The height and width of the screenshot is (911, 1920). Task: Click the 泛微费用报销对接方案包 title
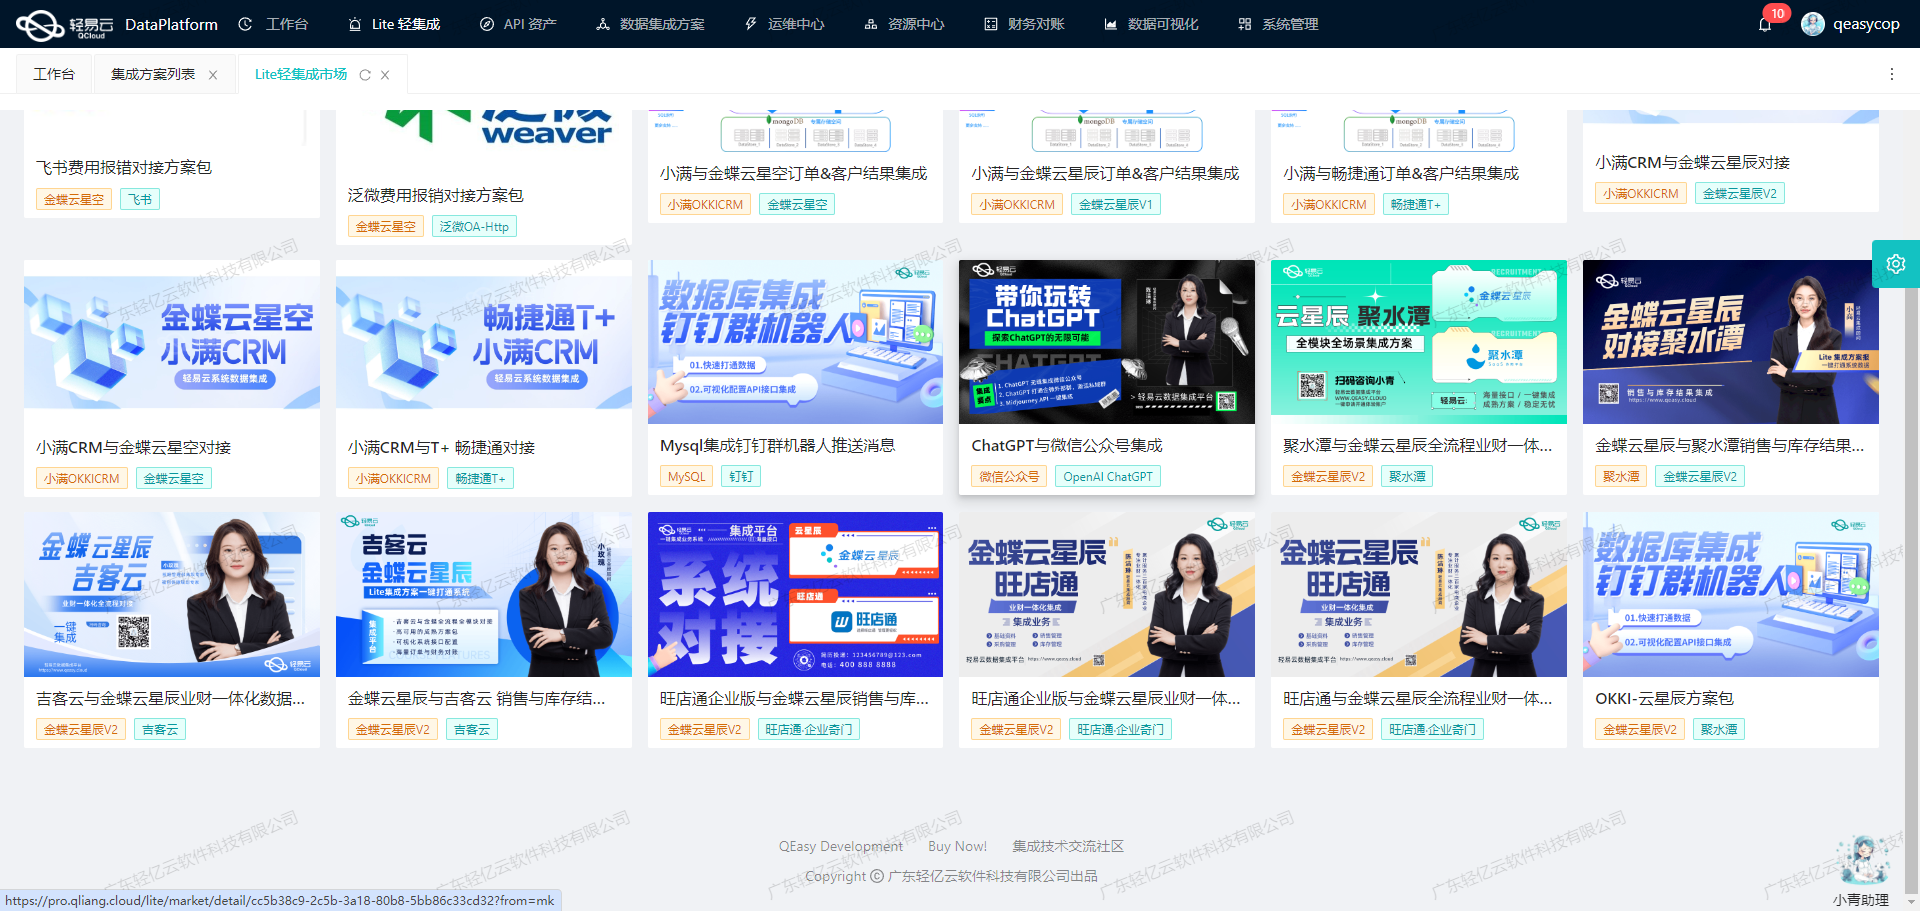436,195
